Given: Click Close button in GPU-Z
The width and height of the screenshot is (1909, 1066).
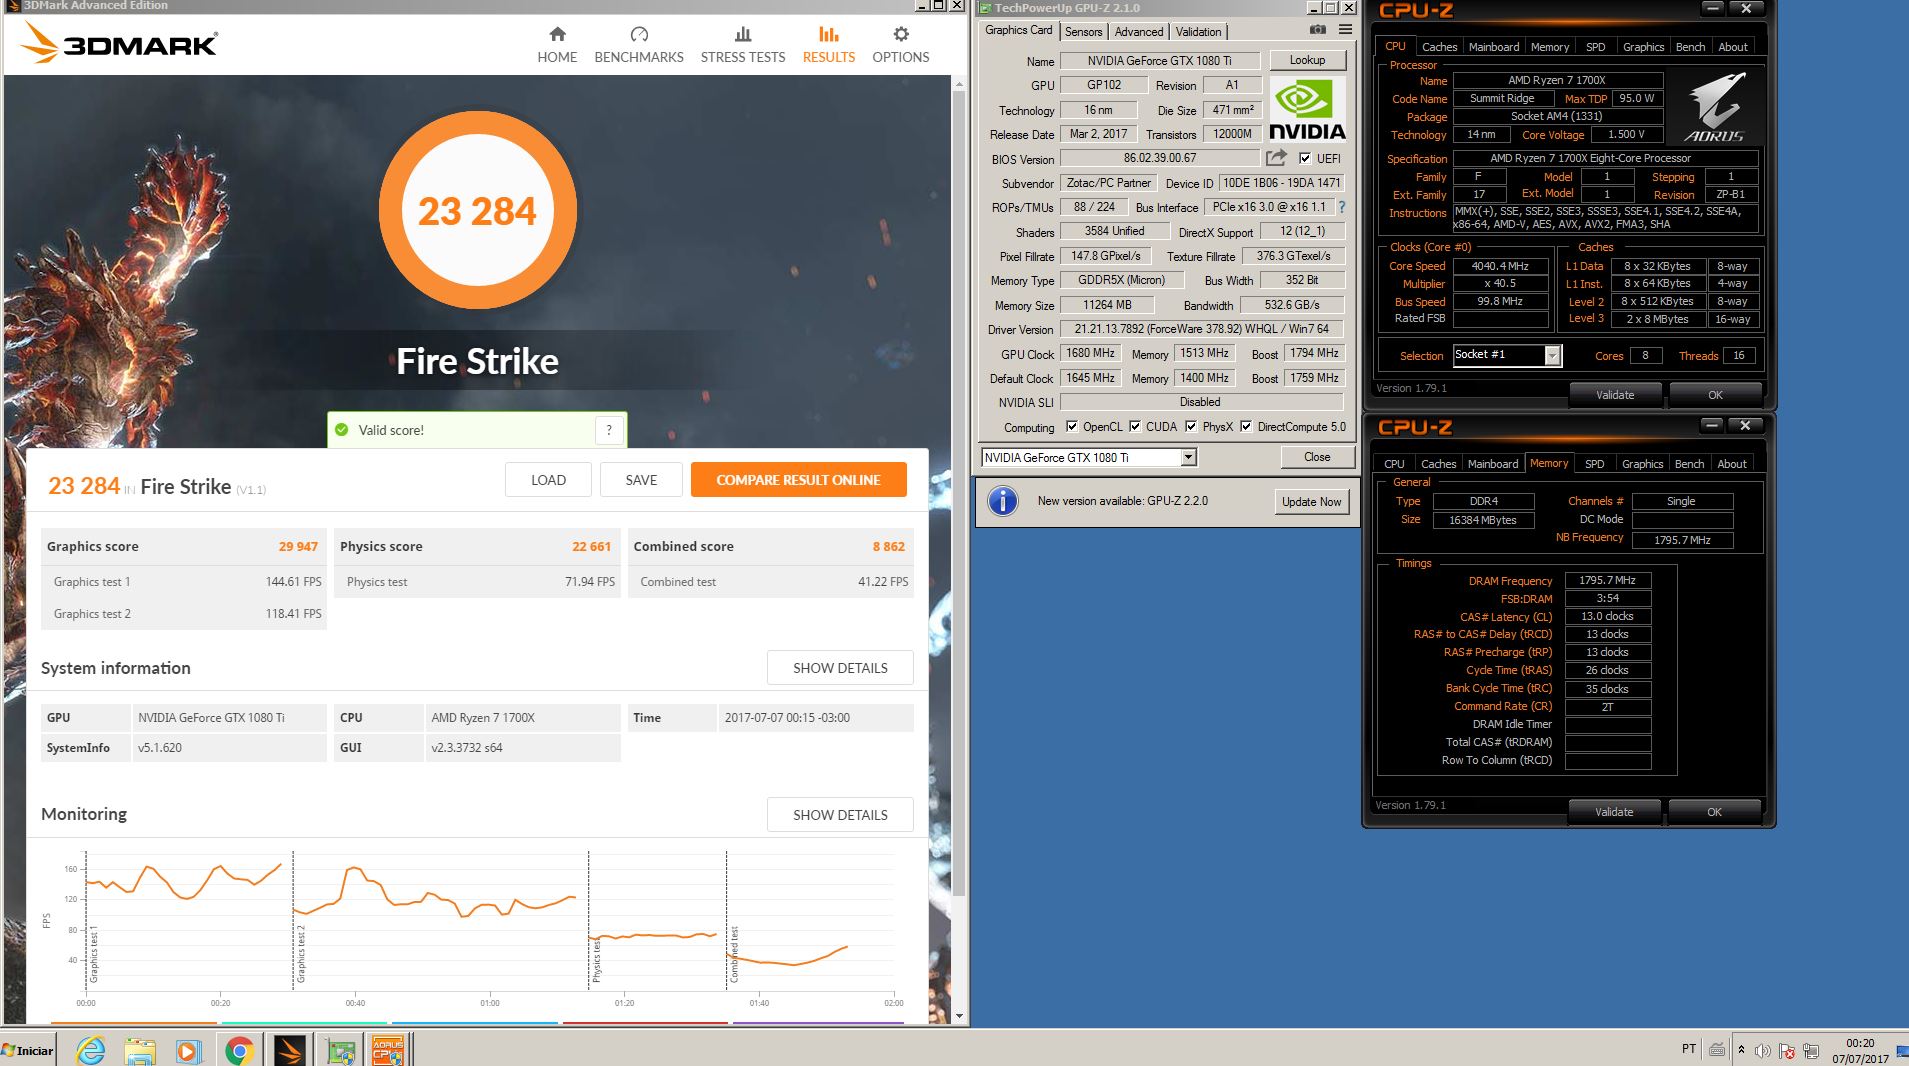Looking at the screenshot, I should pos(1317,457).
